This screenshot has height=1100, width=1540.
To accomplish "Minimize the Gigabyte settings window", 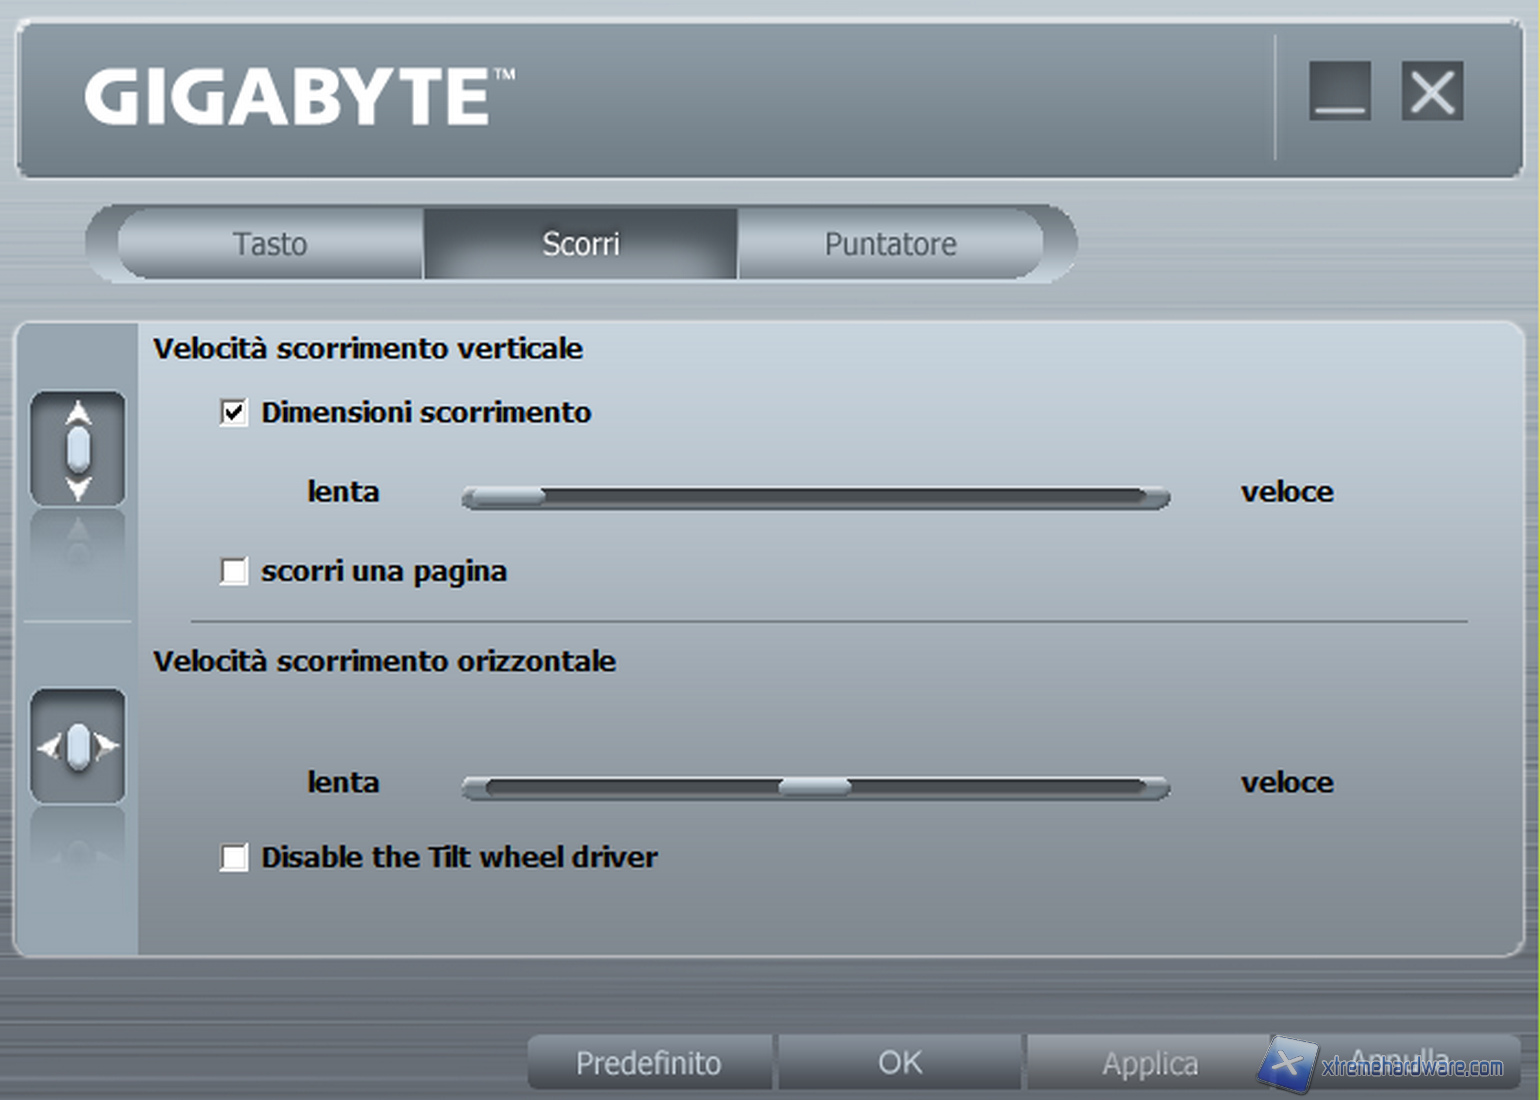I will (x=1339, y=92).
